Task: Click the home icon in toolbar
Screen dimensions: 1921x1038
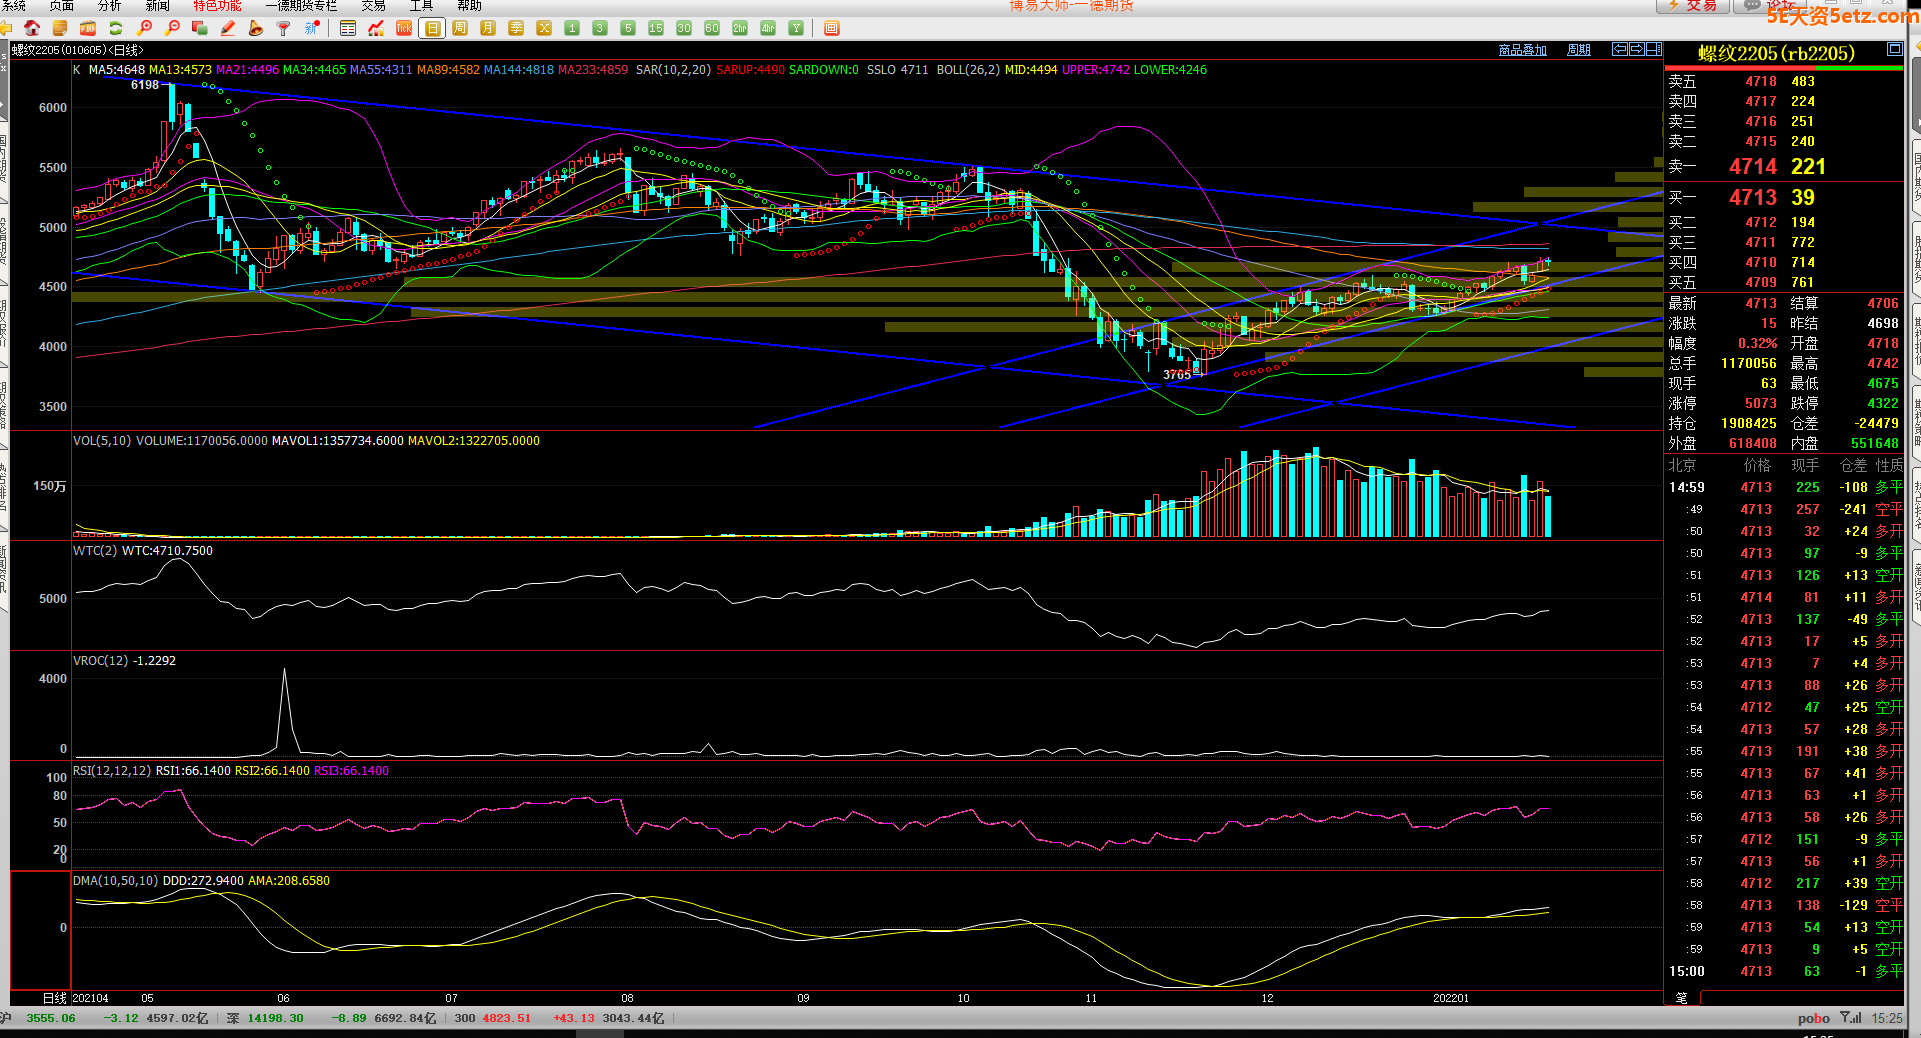Action: 32,28
